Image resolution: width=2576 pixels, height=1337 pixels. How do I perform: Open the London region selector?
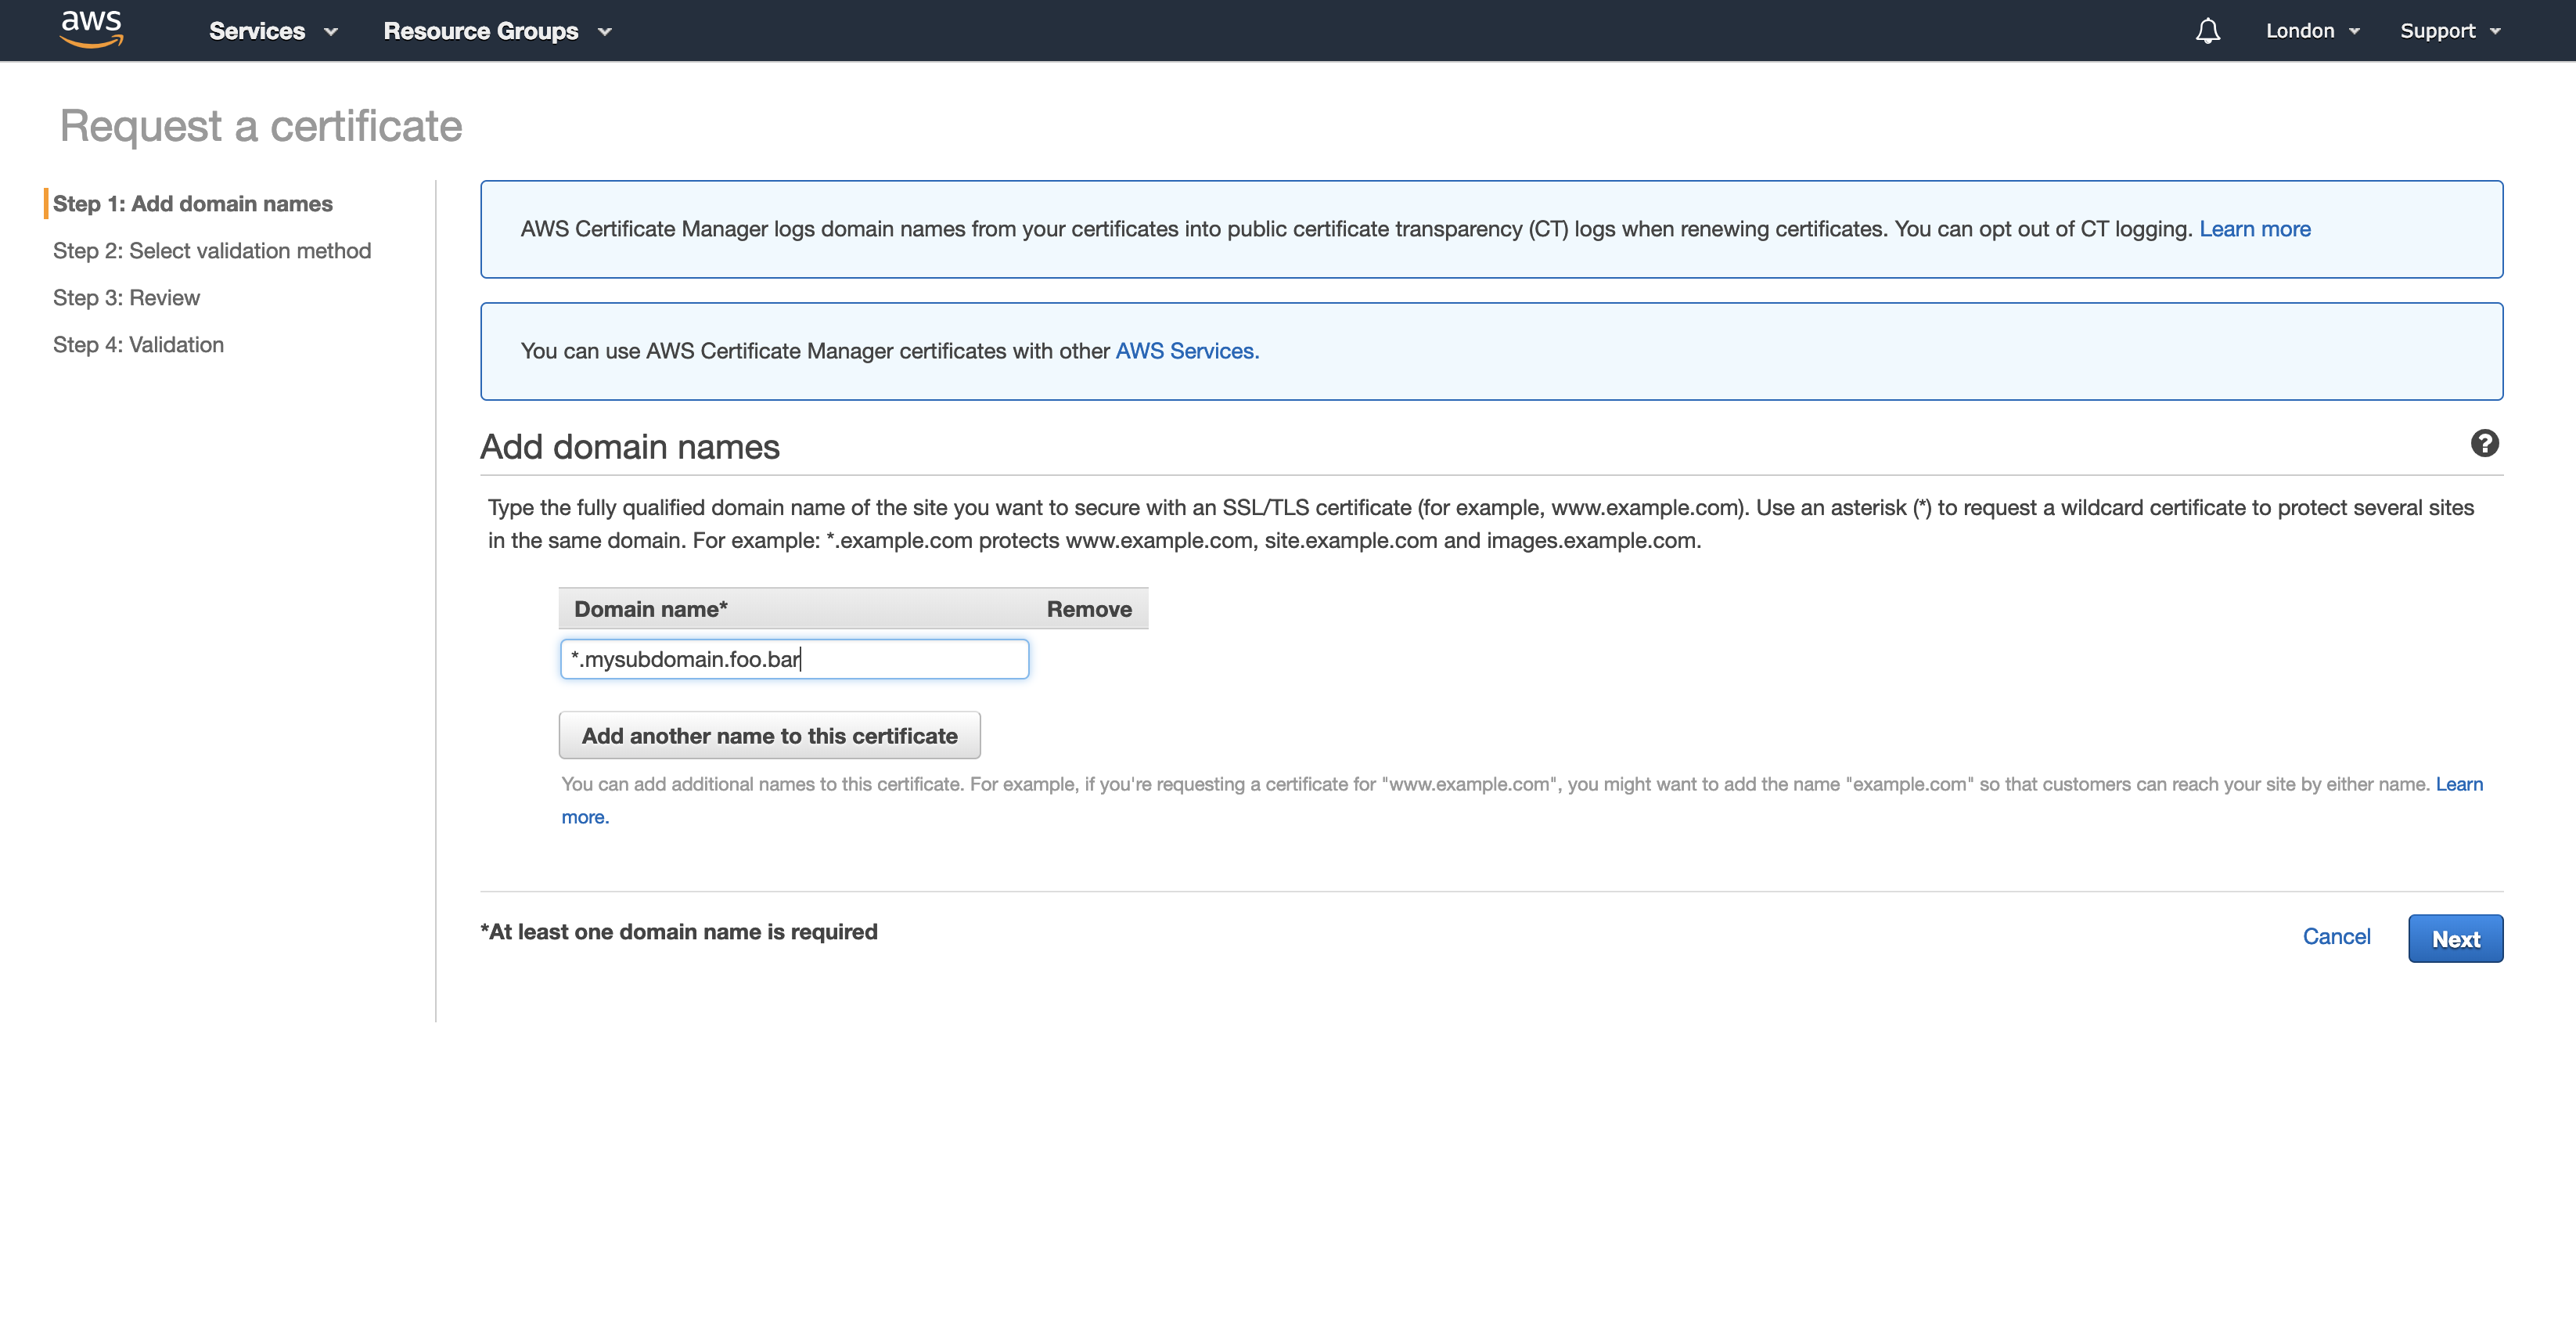tap(2311, 31)
